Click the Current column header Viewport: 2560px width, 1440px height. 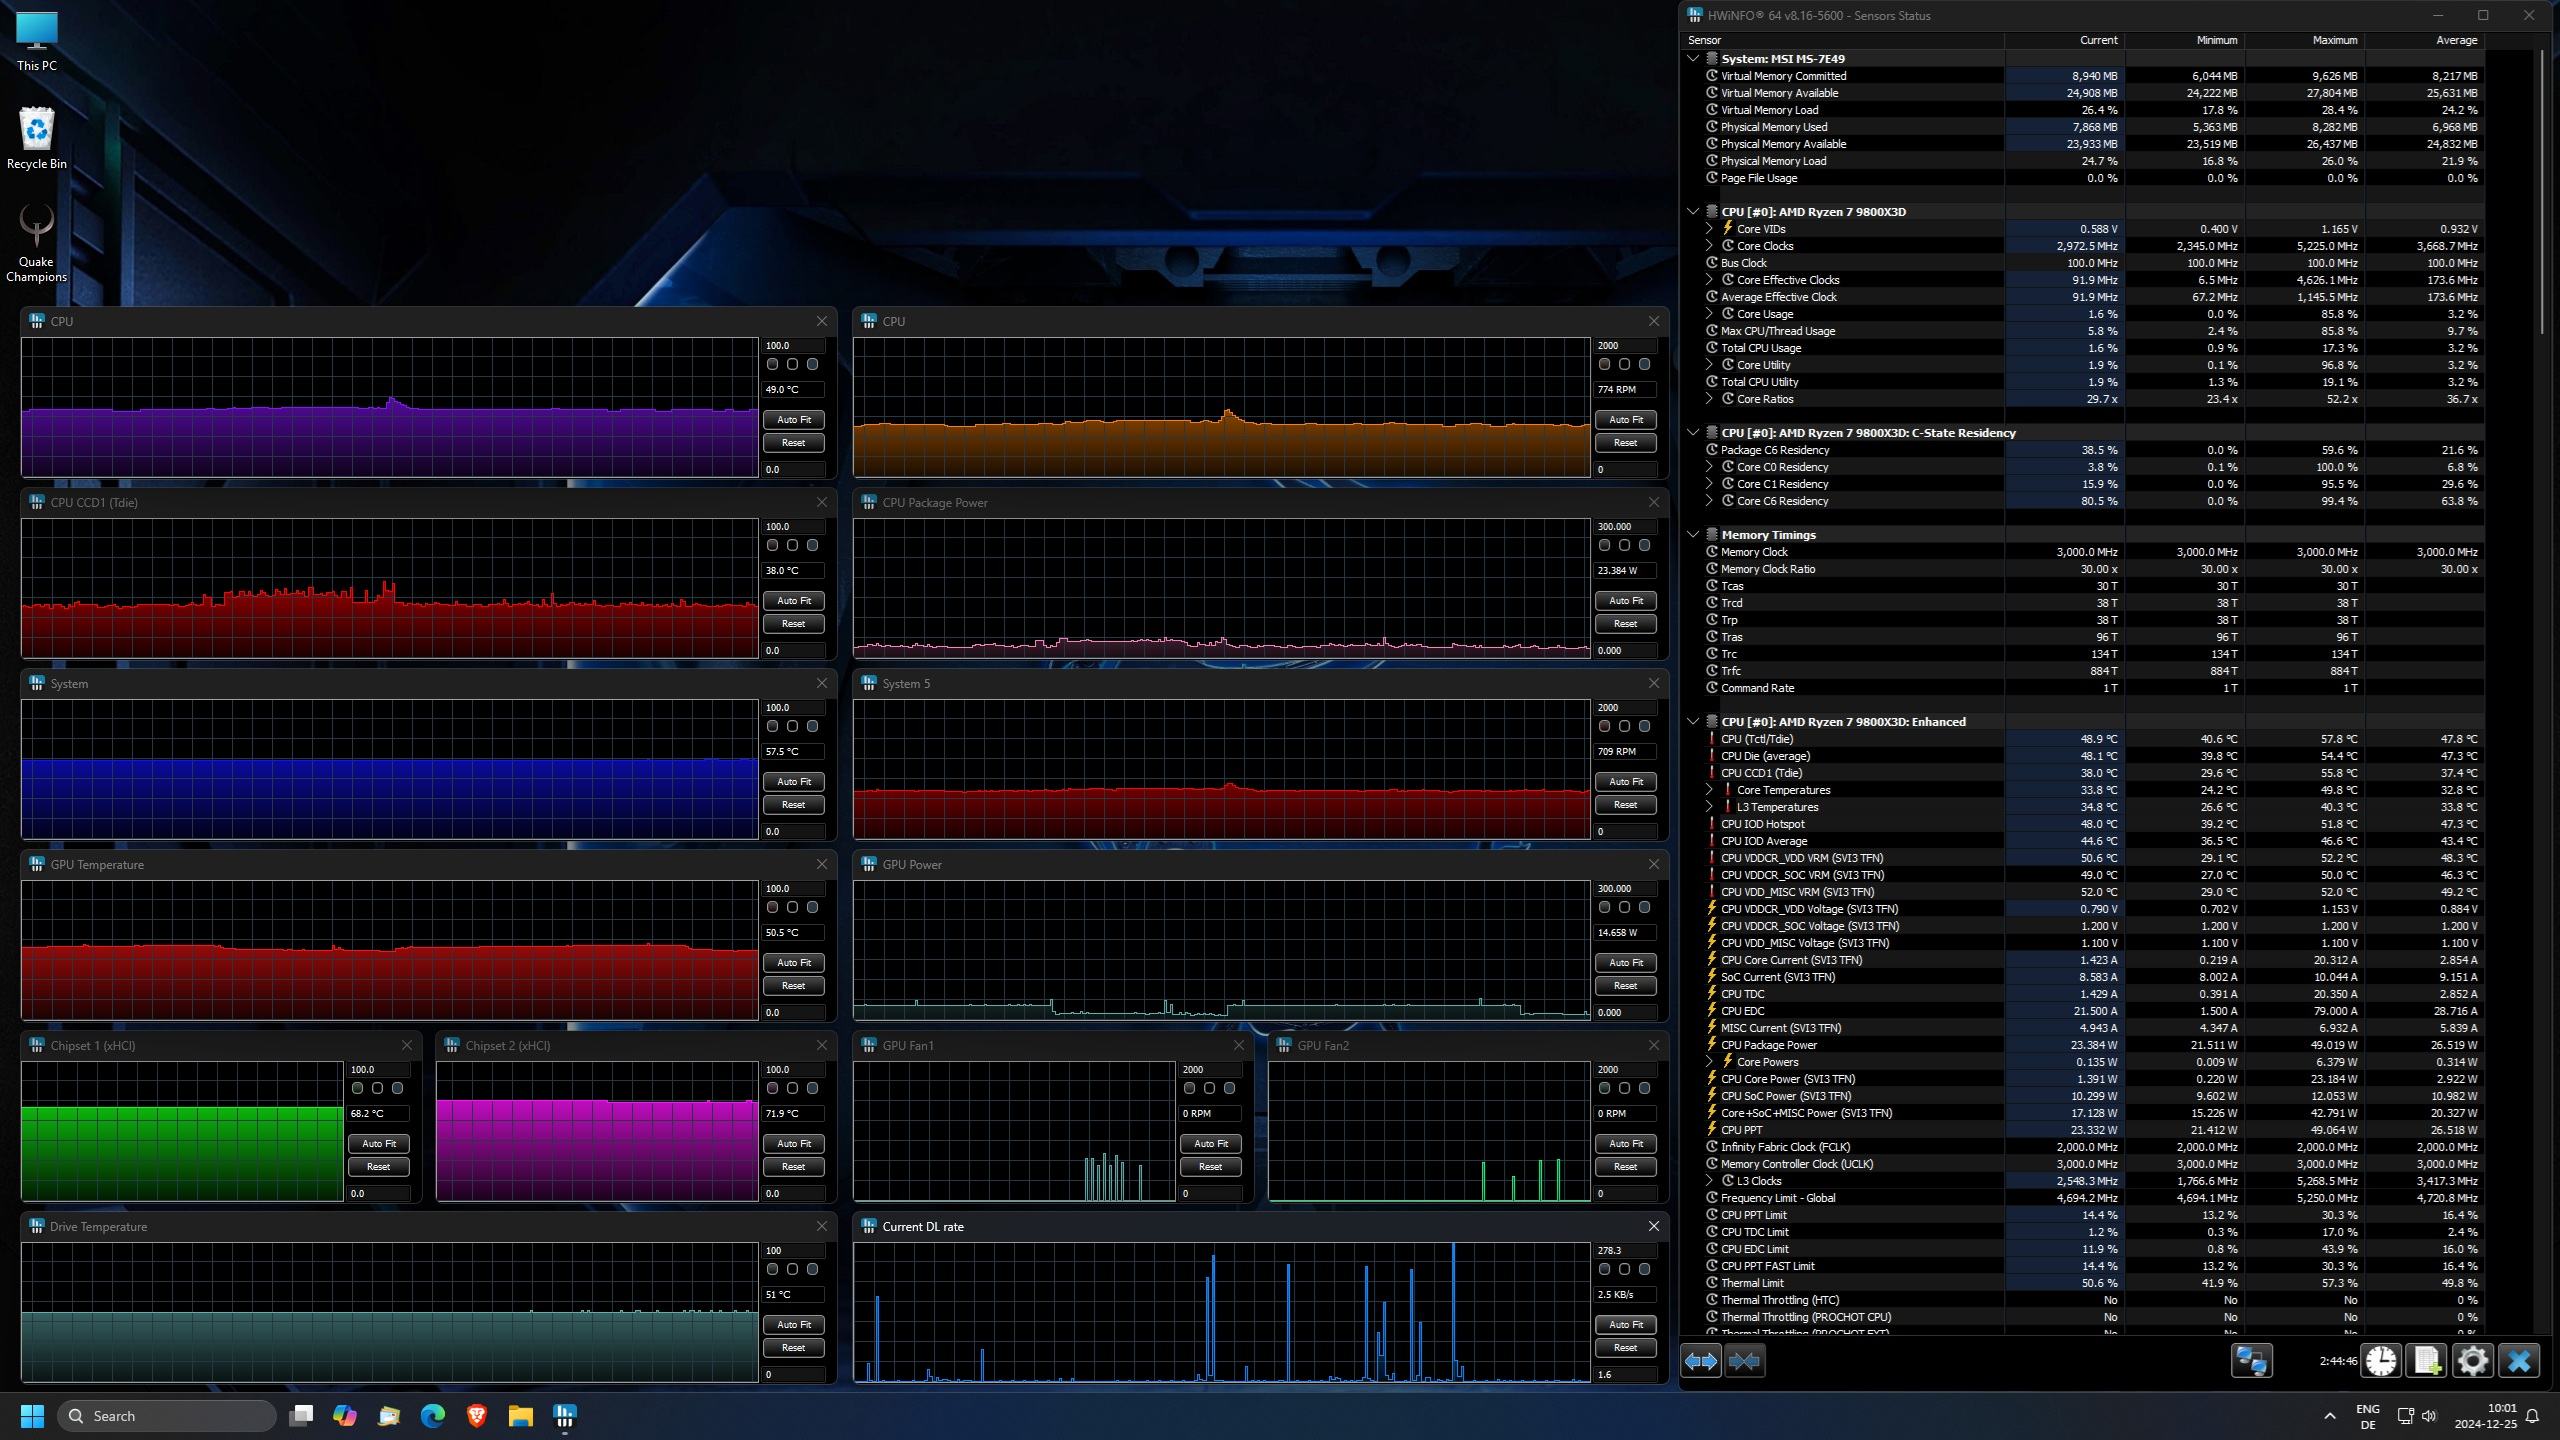click(x=2064, y=40)
